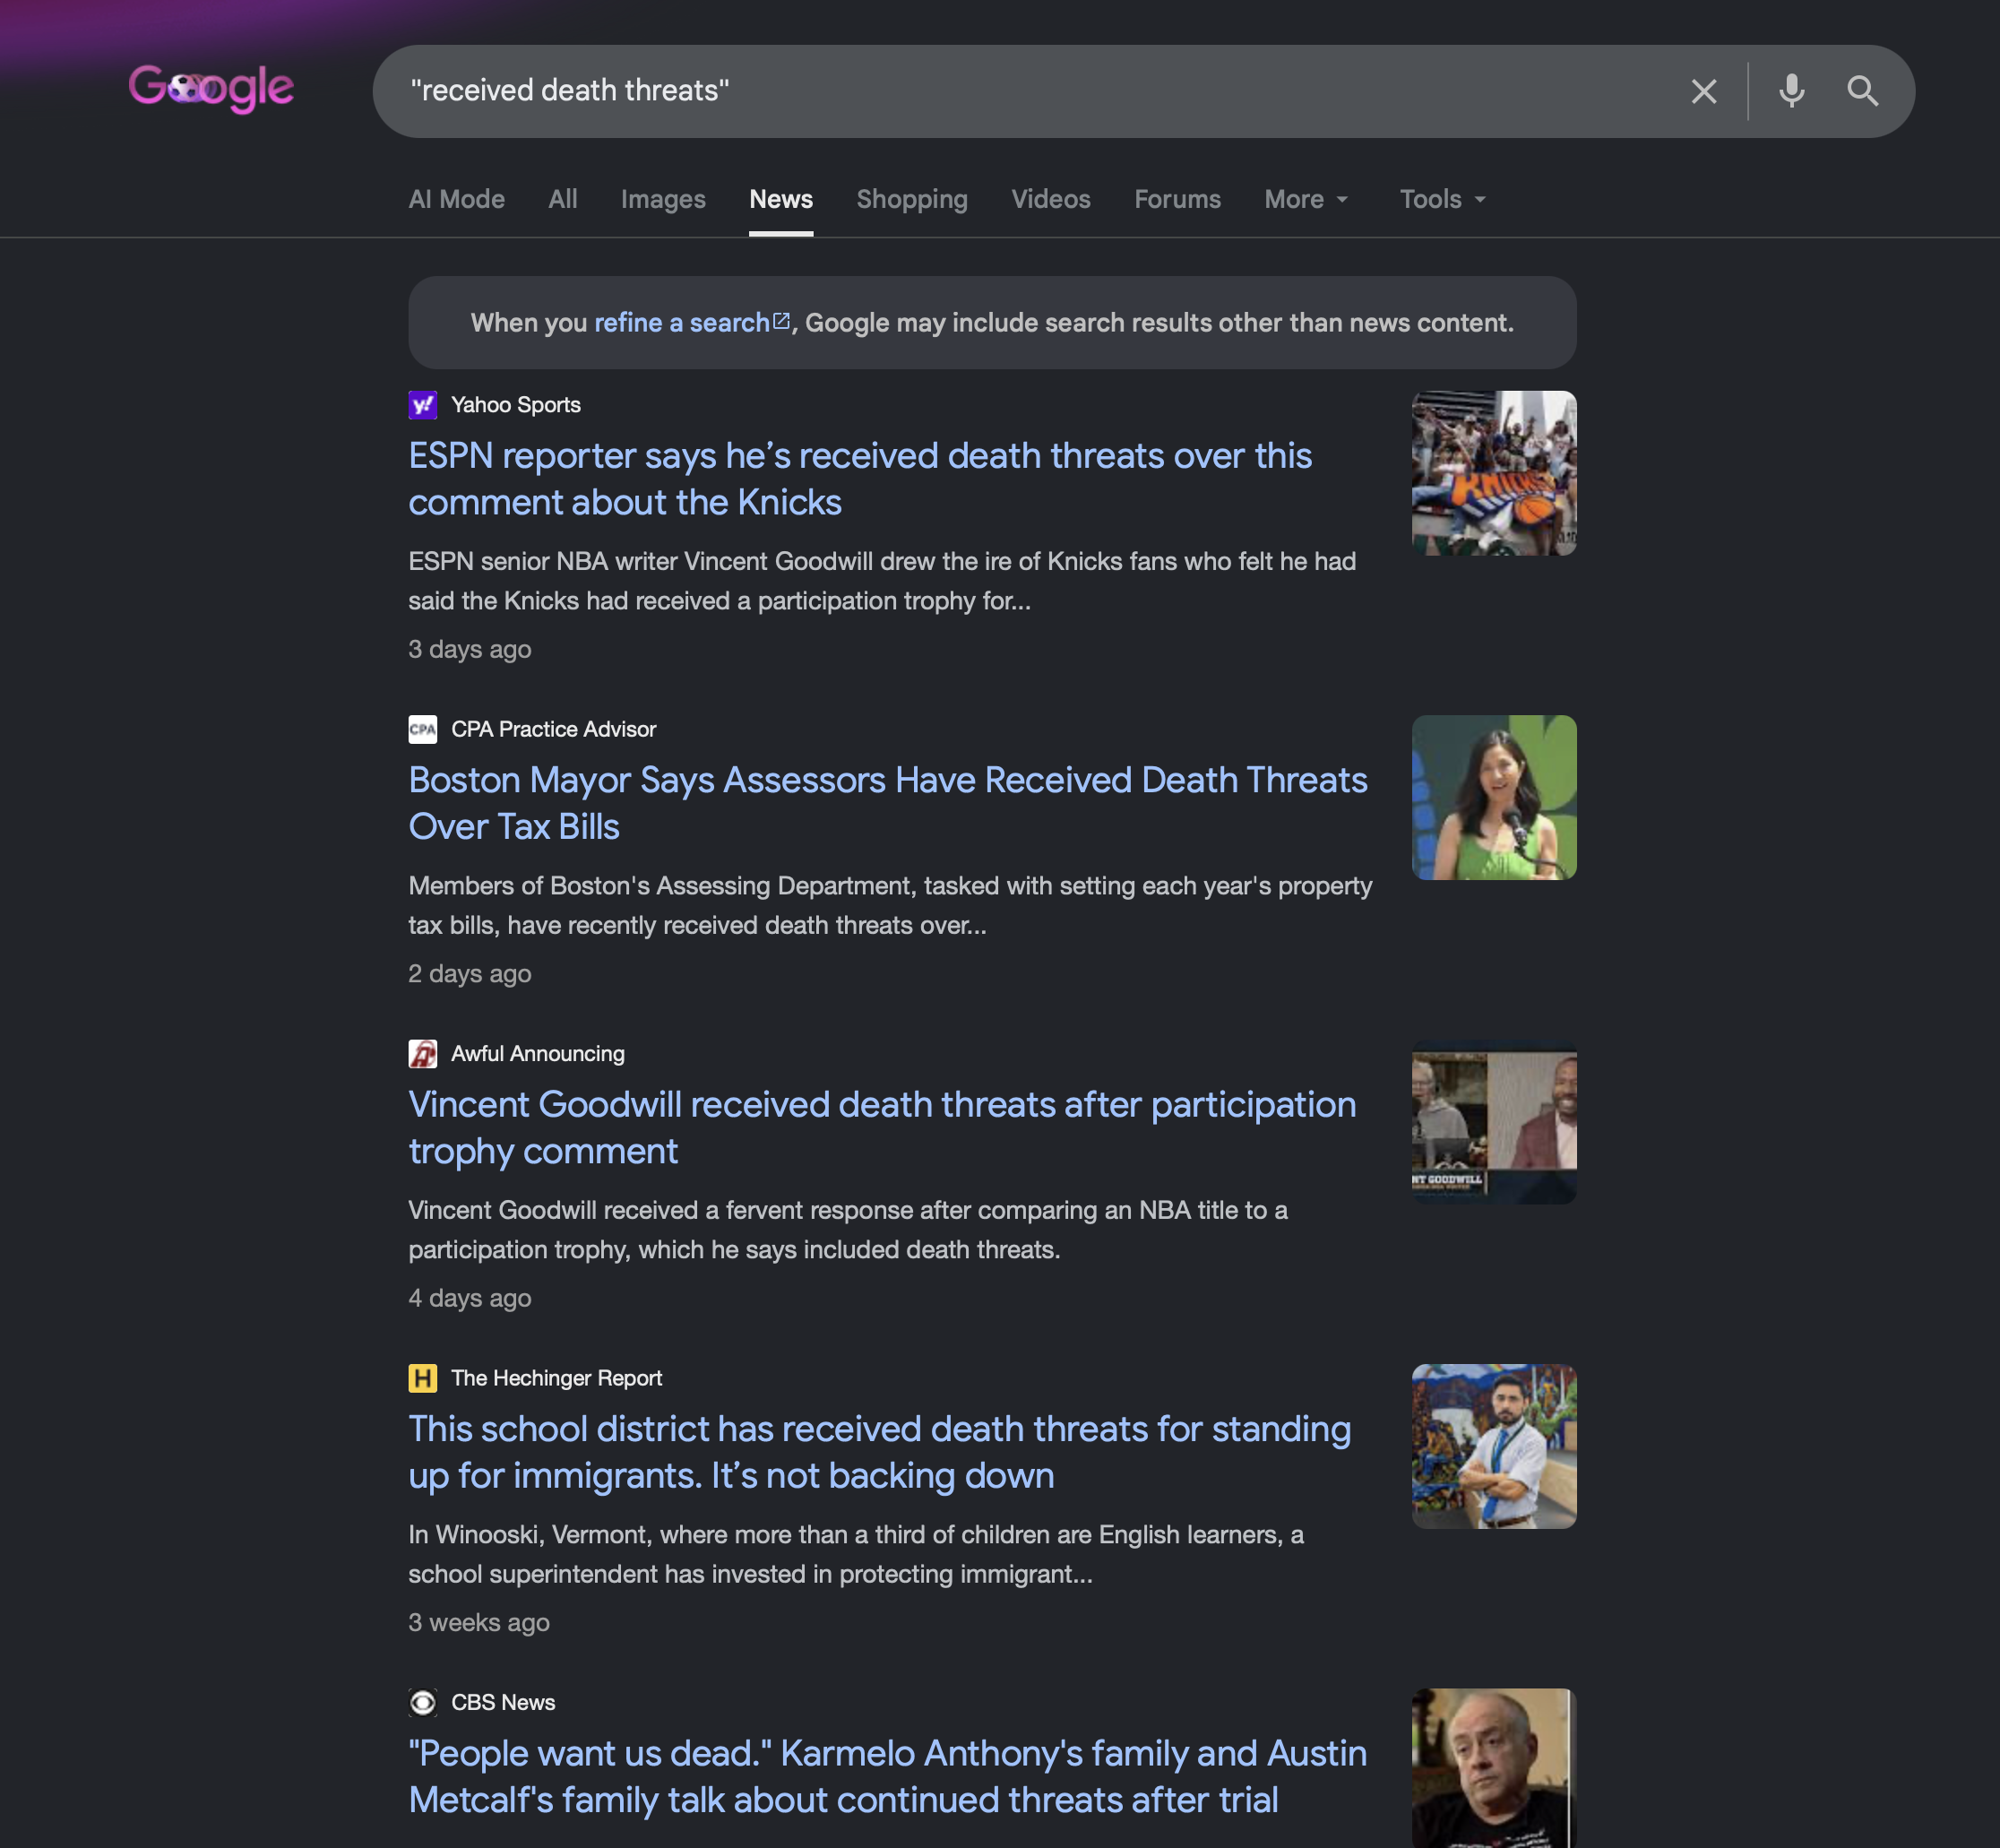Screen dimensions: 2000x1848
Task: Start voice search with the microphone icon
Action: (1791, 91)
